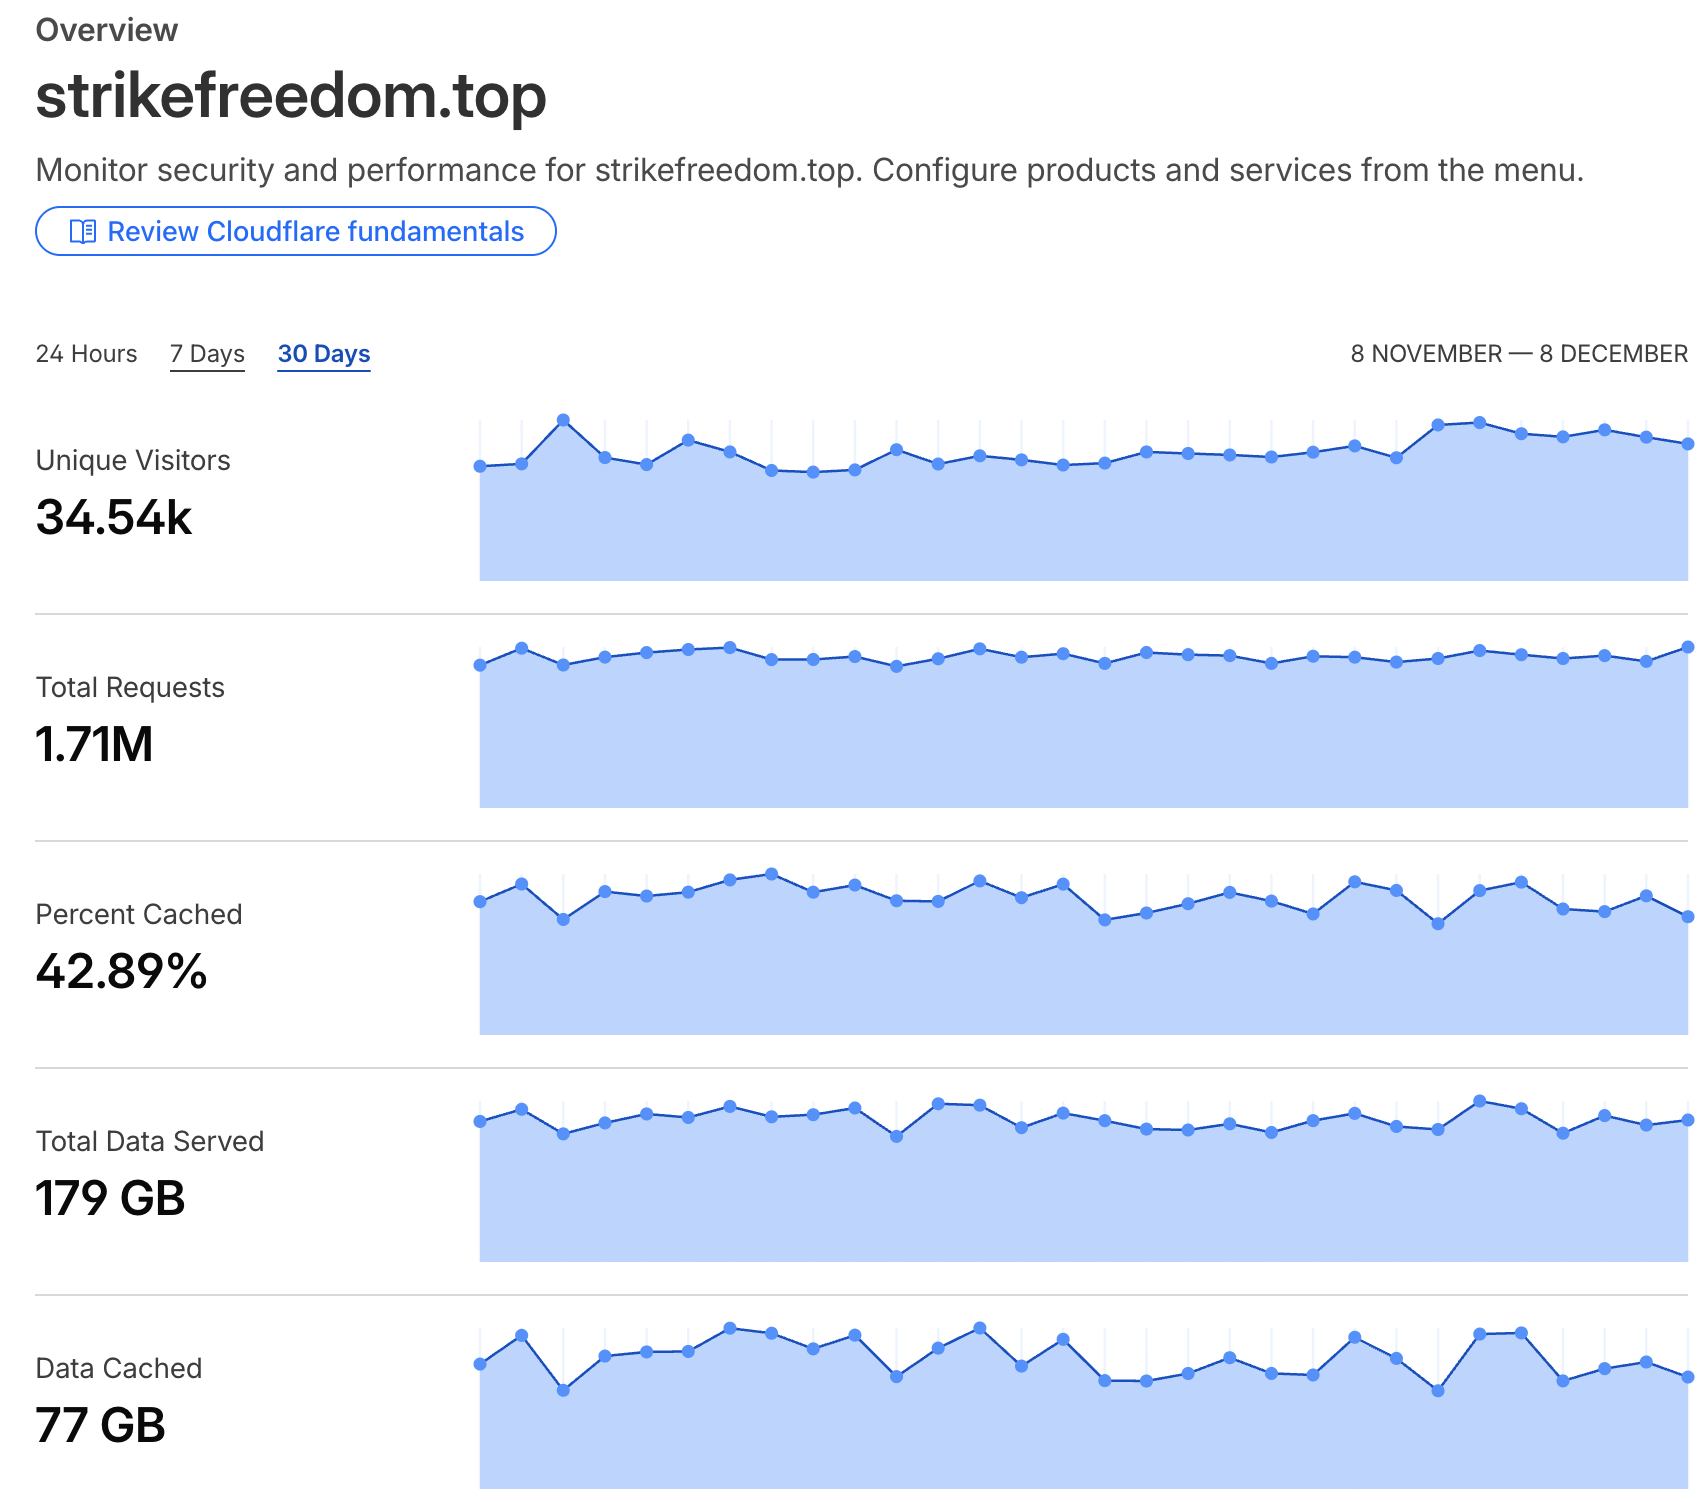Select the 42.89% Percent Cached value

click(x=121, y=972)
